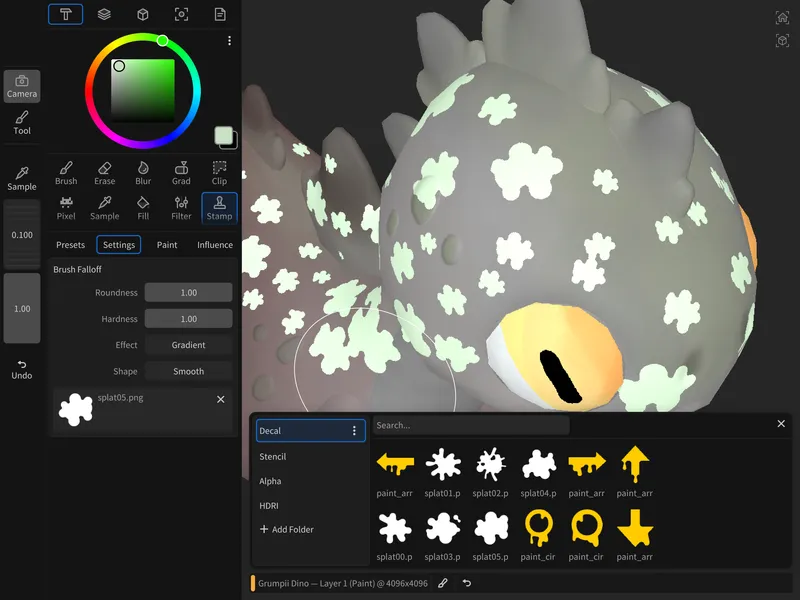
Task: Select the Erase tool
Action: (x=104, y=173)
